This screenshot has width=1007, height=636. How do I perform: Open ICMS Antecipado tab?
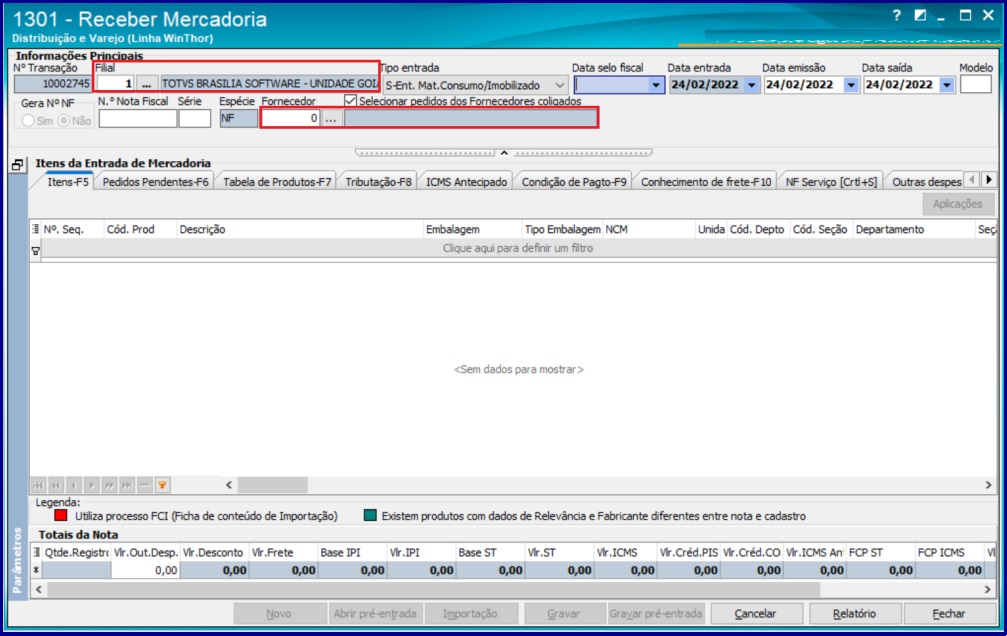click(466, 182)
